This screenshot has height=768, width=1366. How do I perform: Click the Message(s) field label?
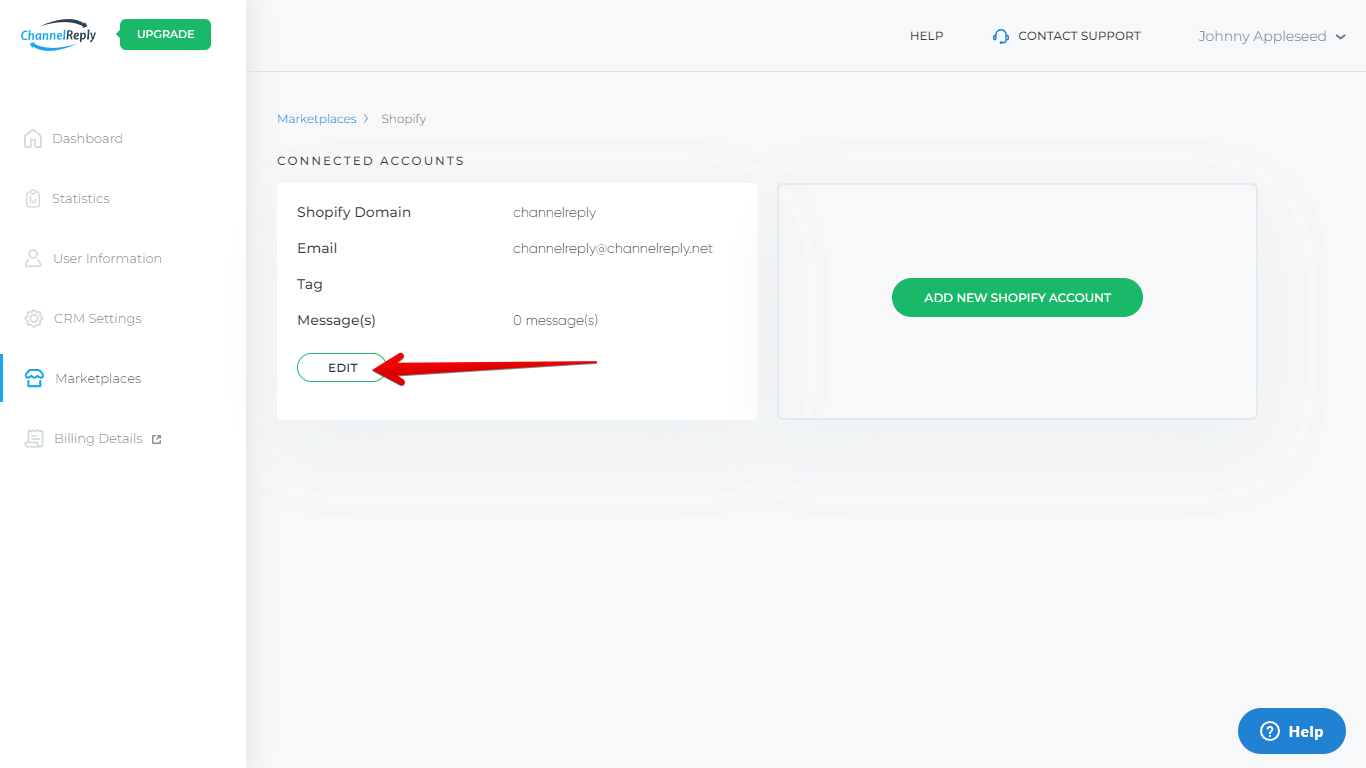[x=336, y=320]
